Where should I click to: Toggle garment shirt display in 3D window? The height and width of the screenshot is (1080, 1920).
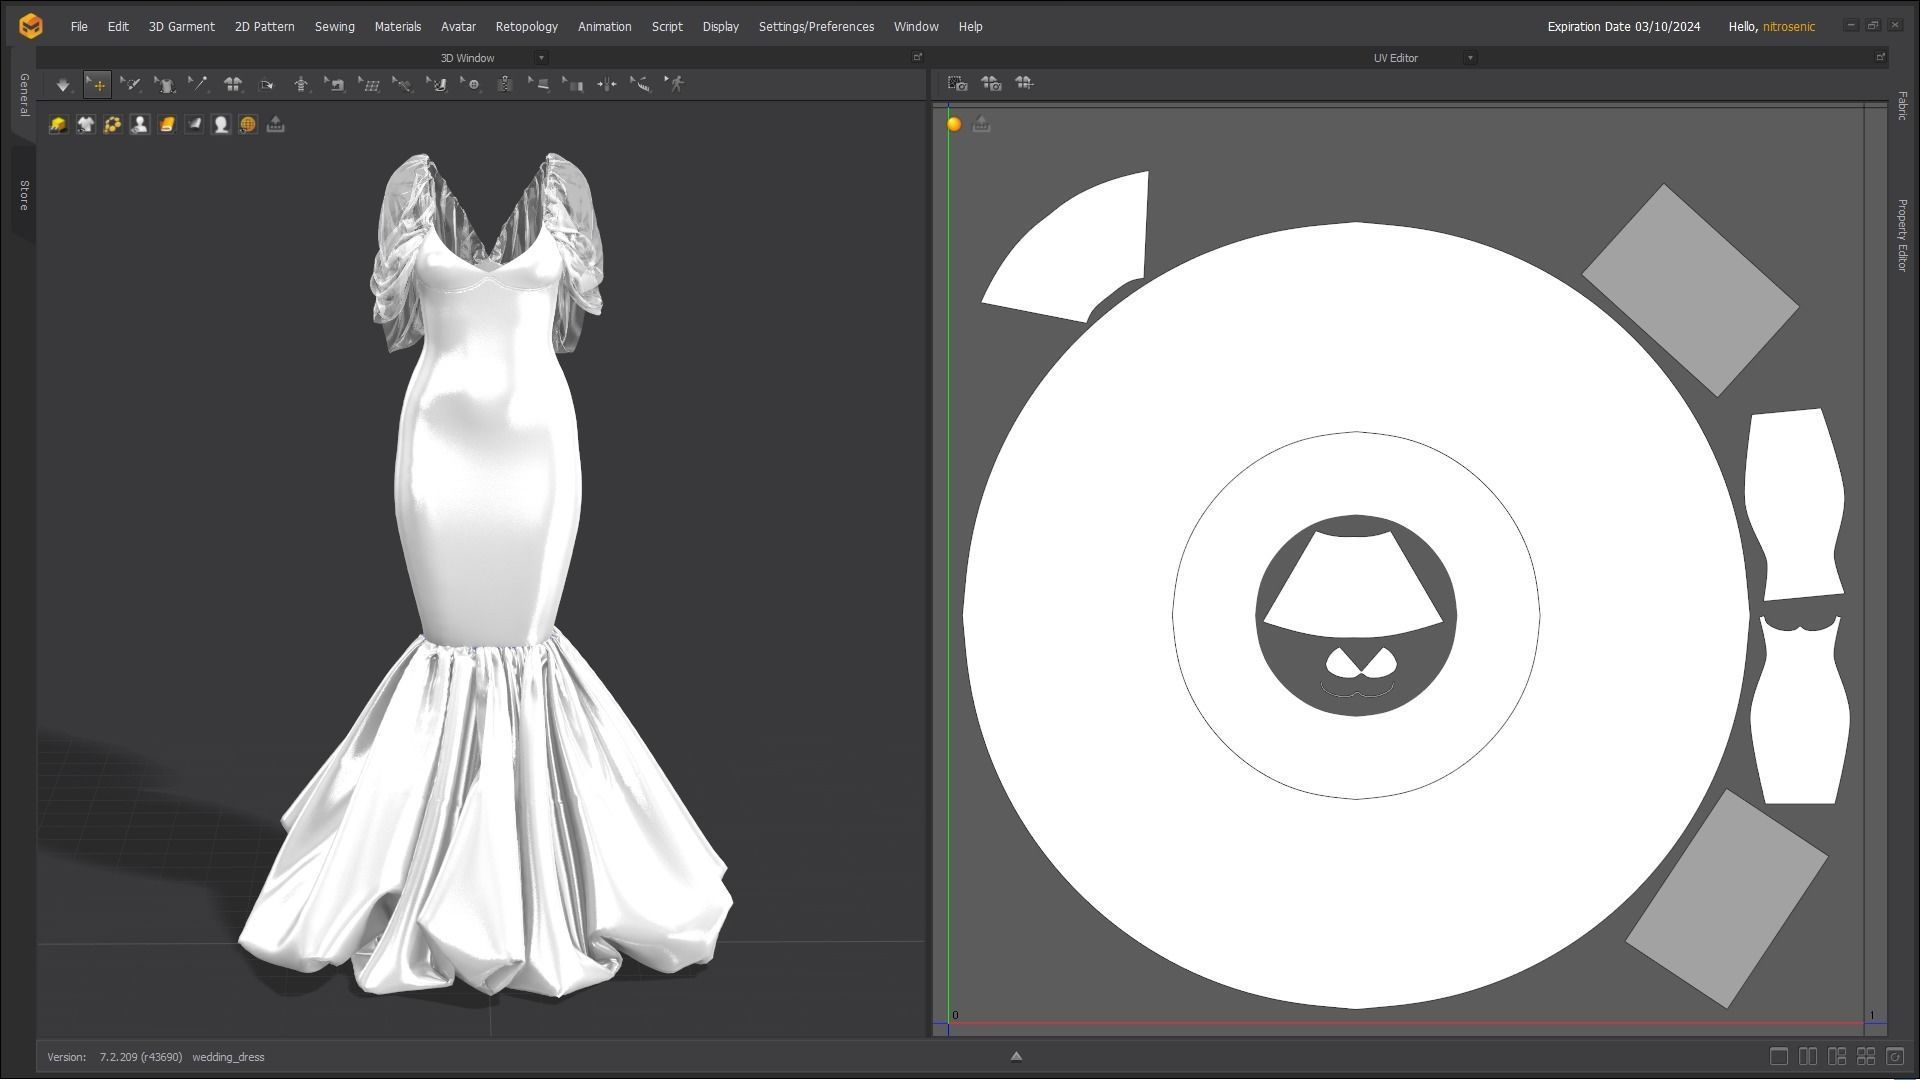click(86, 124)
